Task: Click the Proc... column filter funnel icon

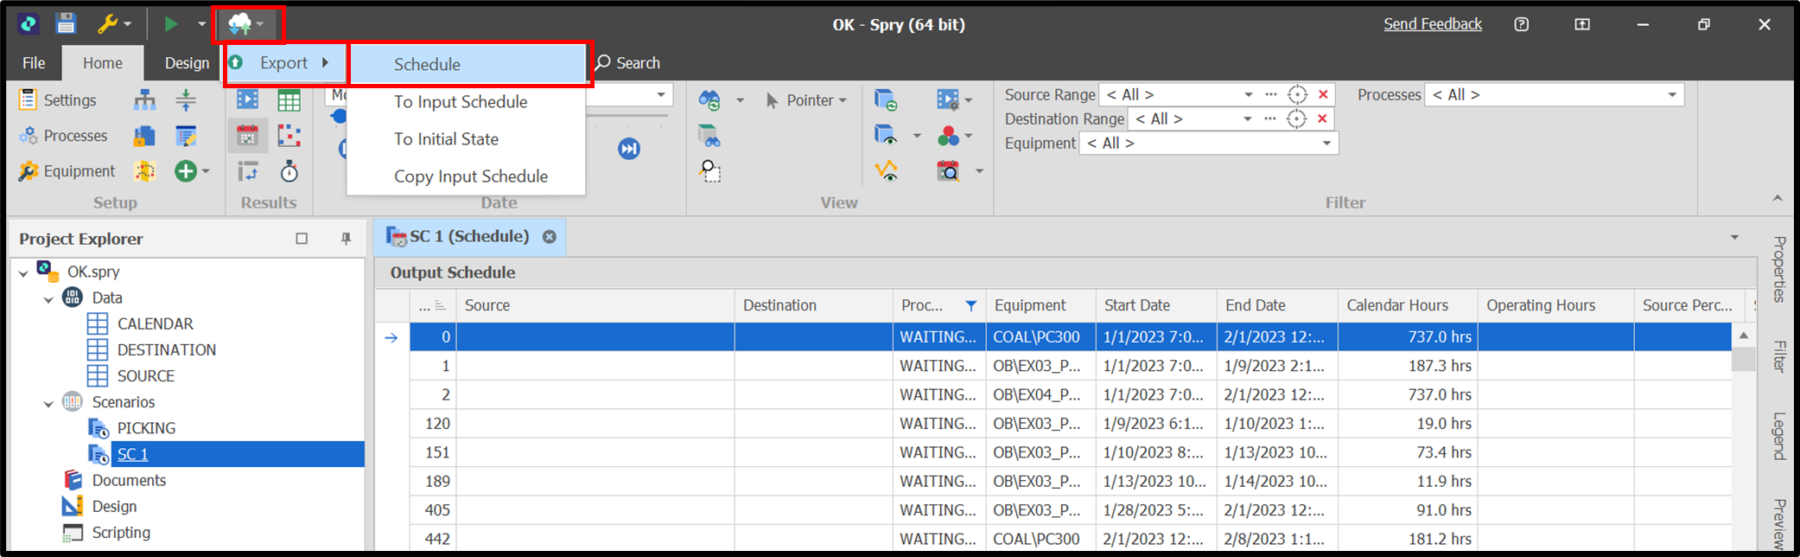Action: pyautogui.click(x=970, y=306)
